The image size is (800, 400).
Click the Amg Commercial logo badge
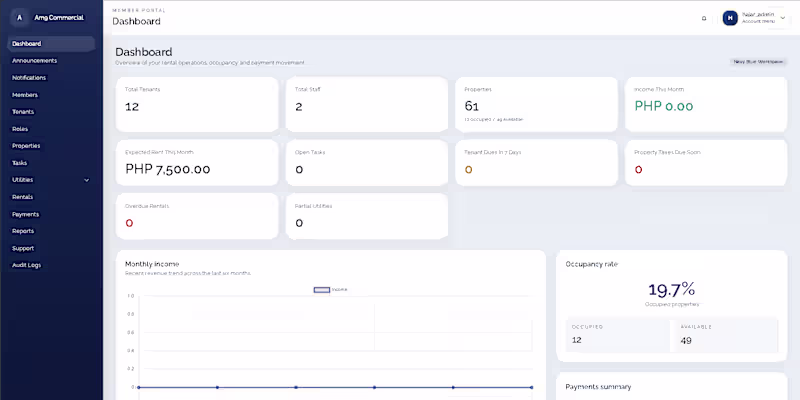(x=19, y=17)
